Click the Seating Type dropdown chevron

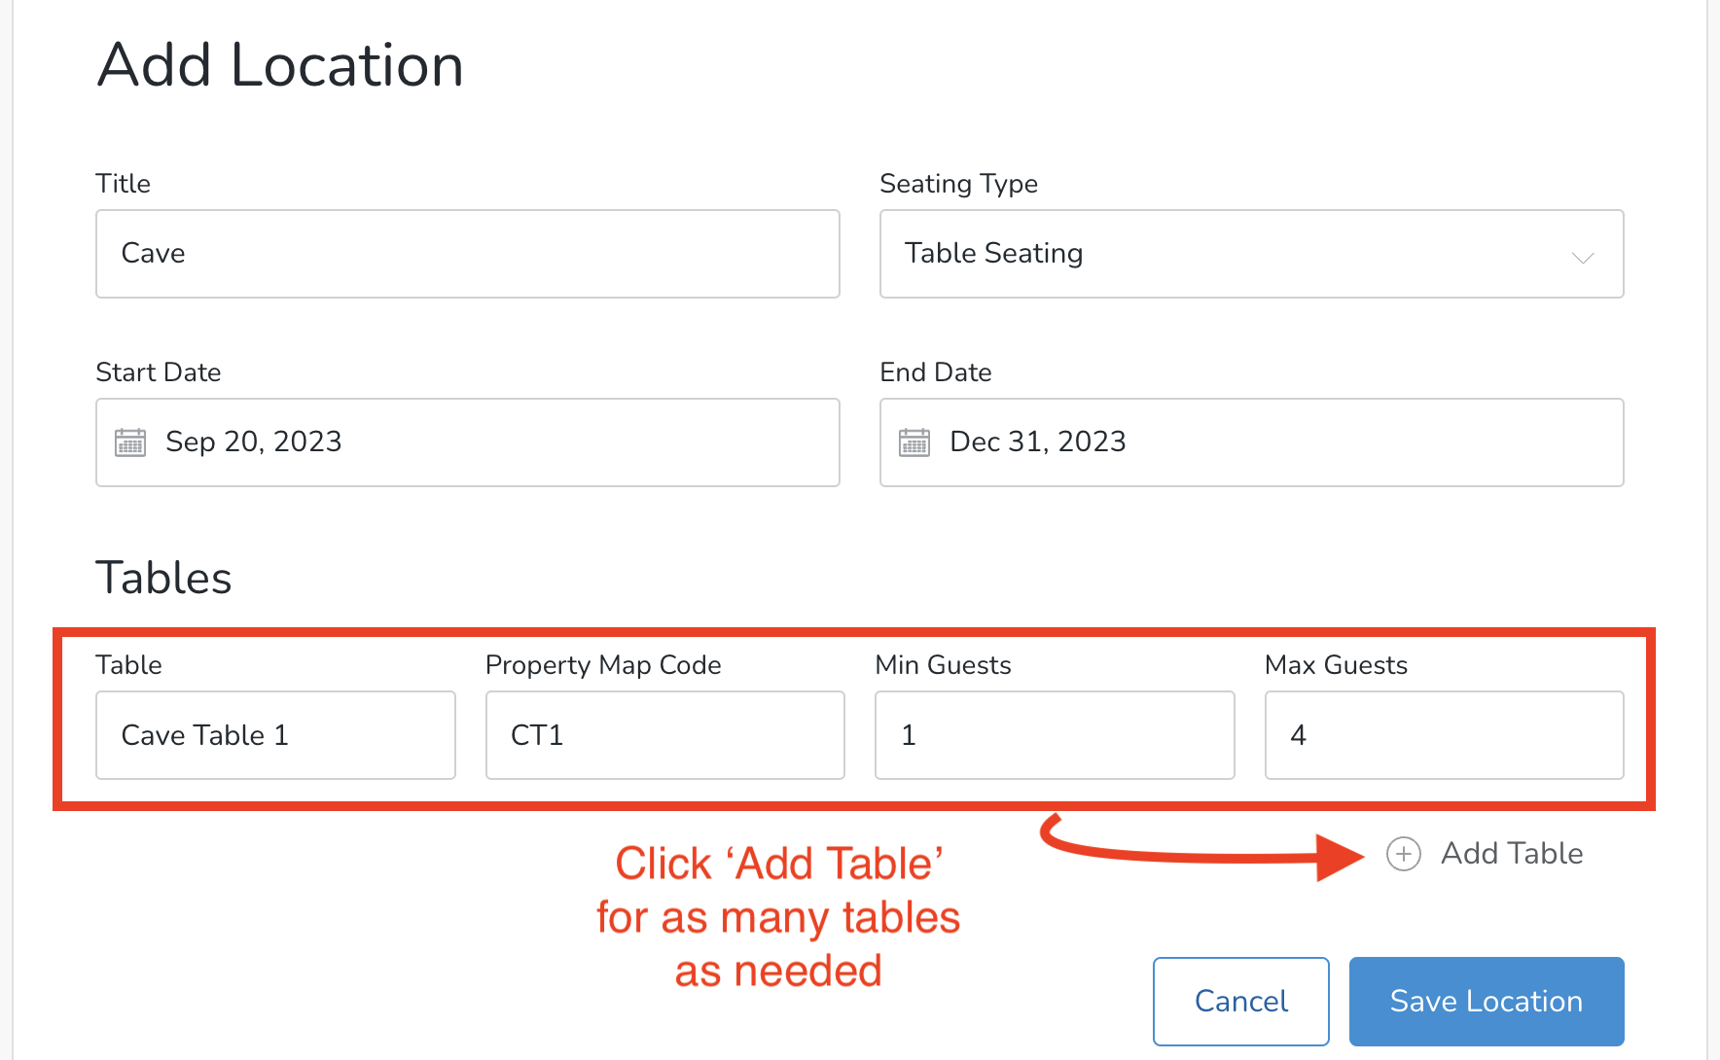(x=1582, y=258)
